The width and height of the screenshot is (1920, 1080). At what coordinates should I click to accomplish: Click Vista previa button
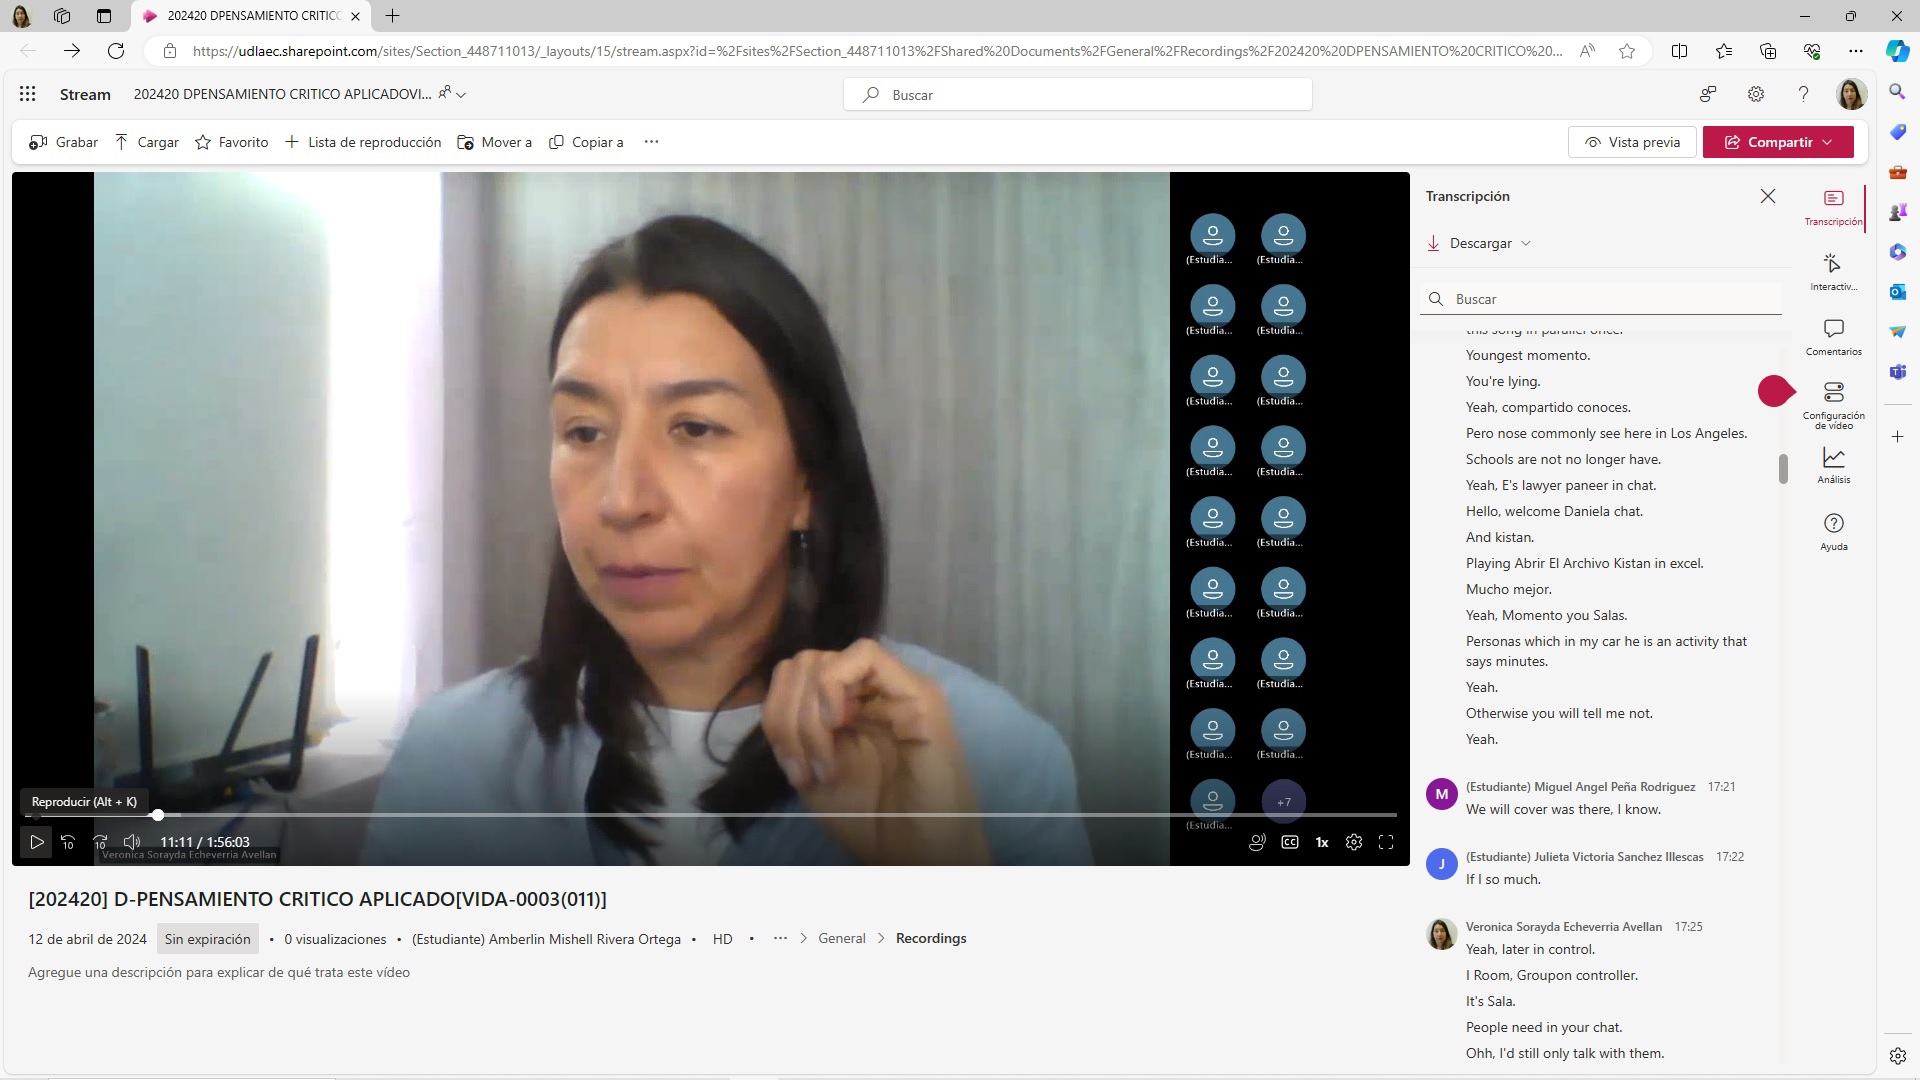pyautogui.click(x=1632, y=142)
